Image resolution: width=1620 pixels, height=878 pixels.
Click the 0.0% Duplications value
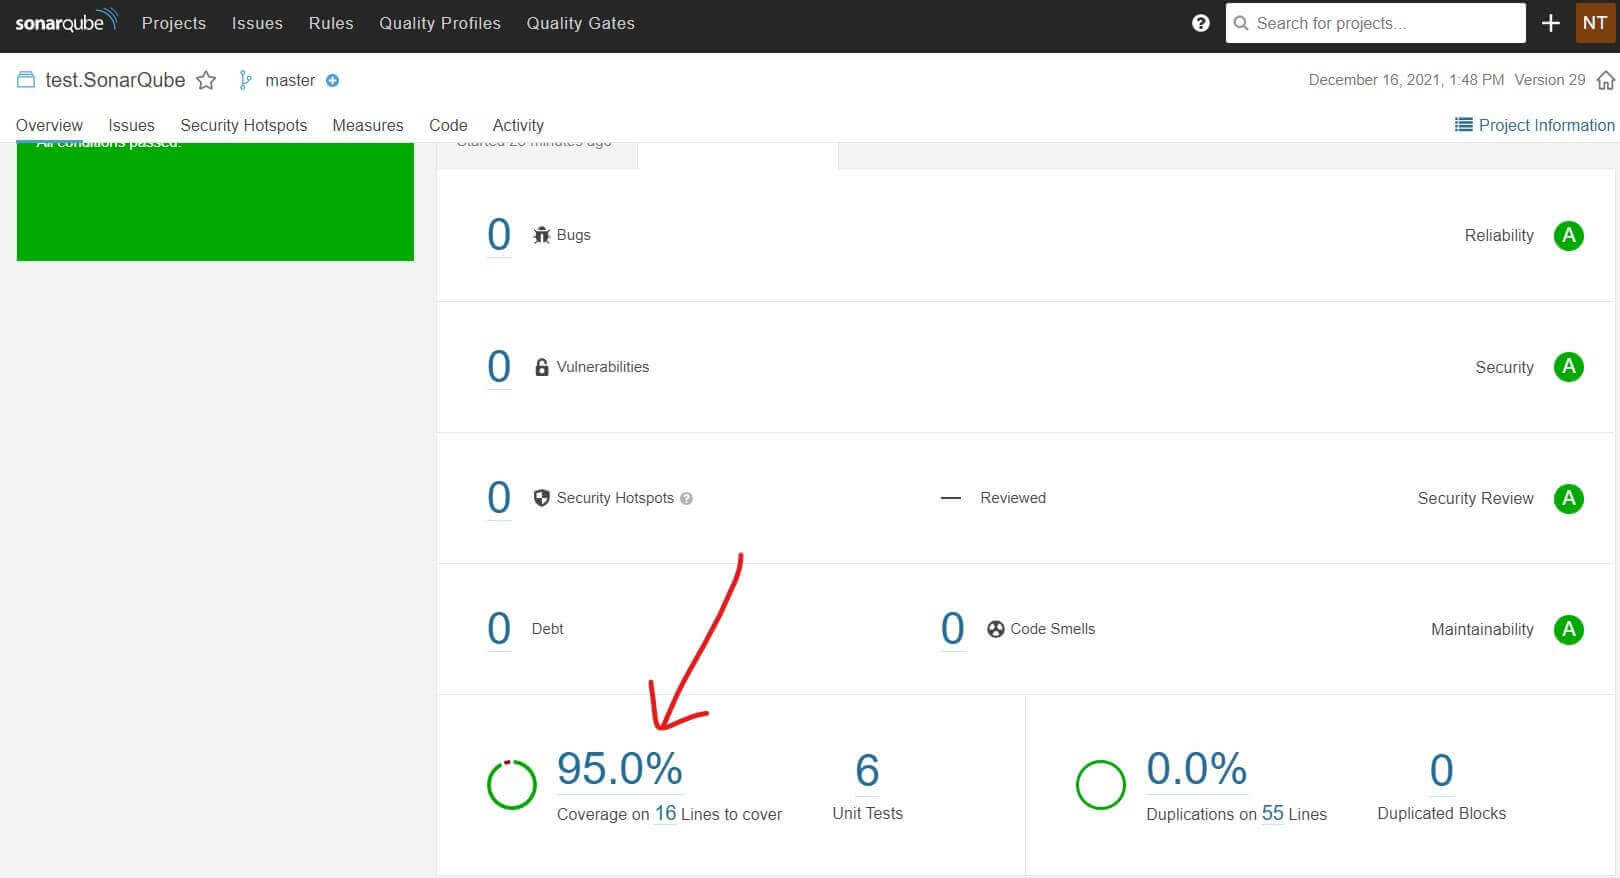(1197, 769)
